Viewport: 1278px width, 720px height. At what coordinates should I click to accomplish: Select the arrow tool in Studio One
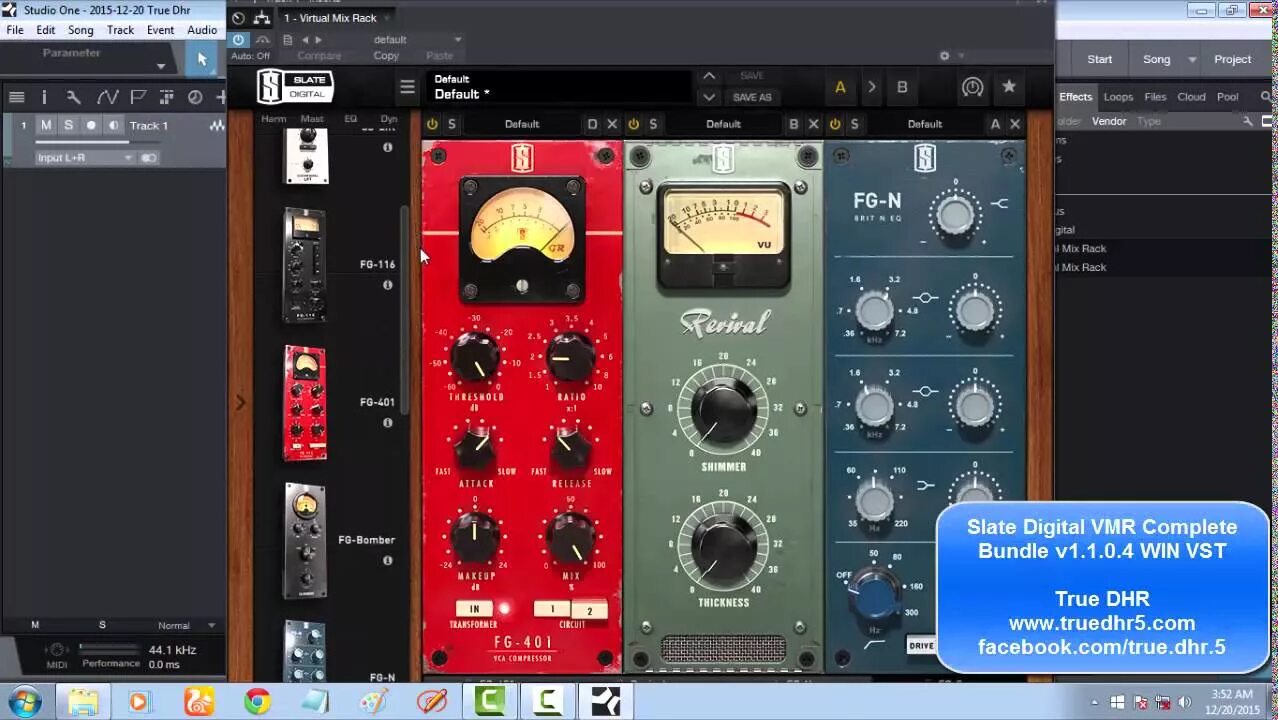tap(201, 59)
